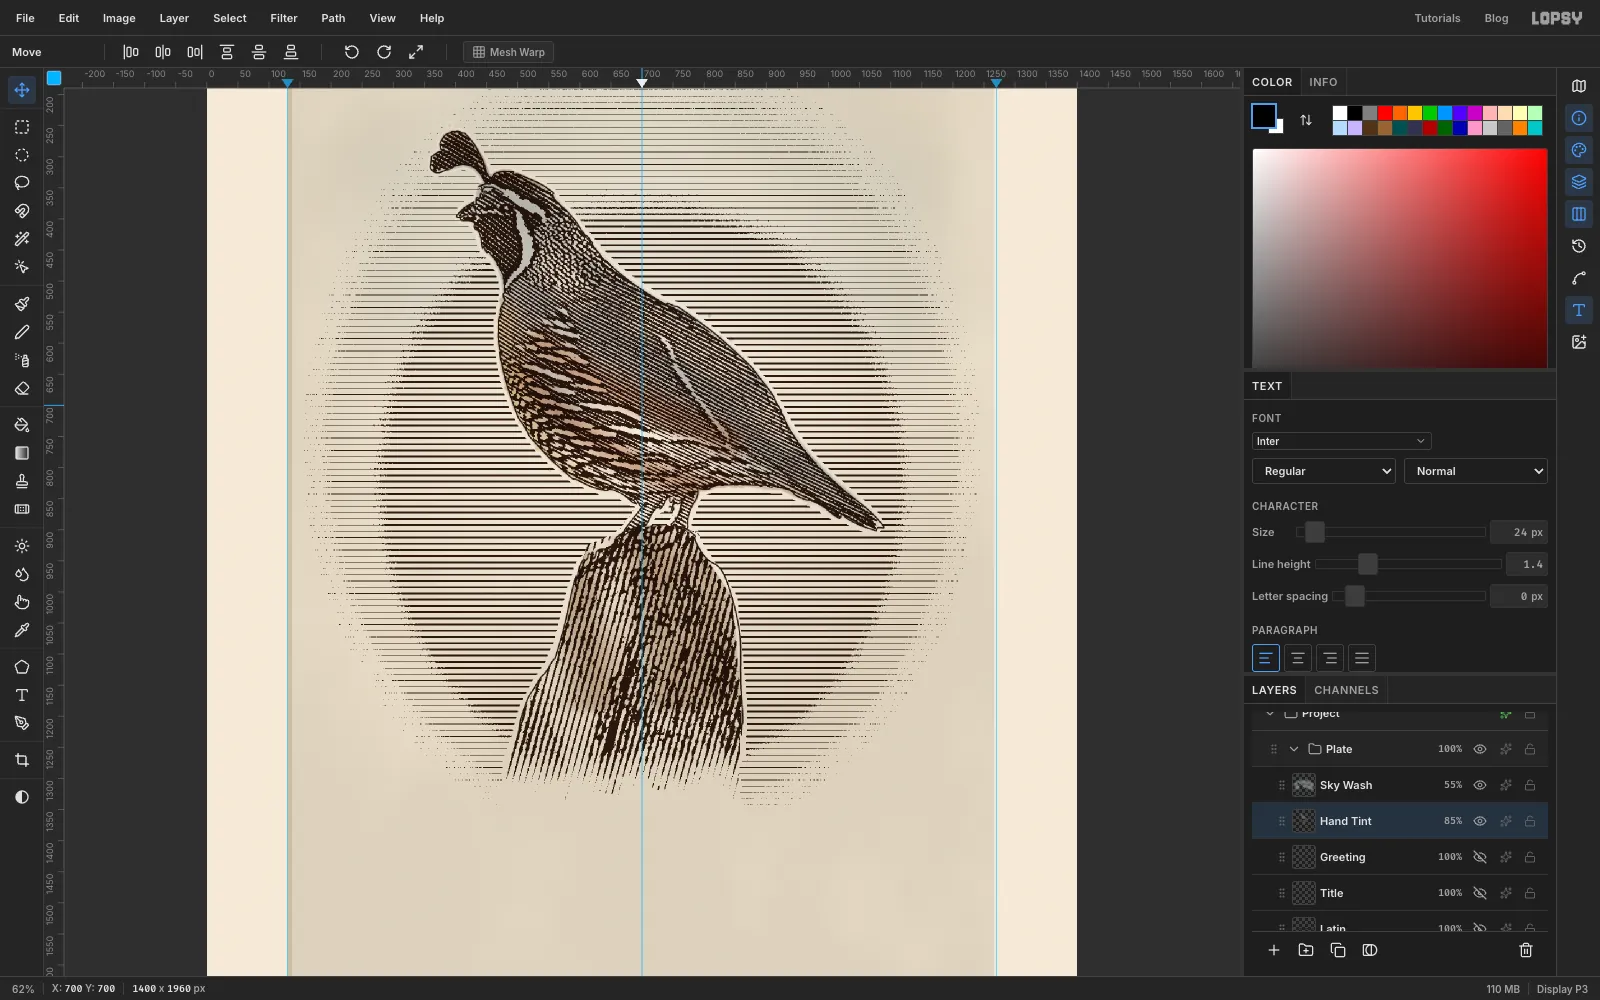Set paragraph alignment to center

coord(1297,658)
